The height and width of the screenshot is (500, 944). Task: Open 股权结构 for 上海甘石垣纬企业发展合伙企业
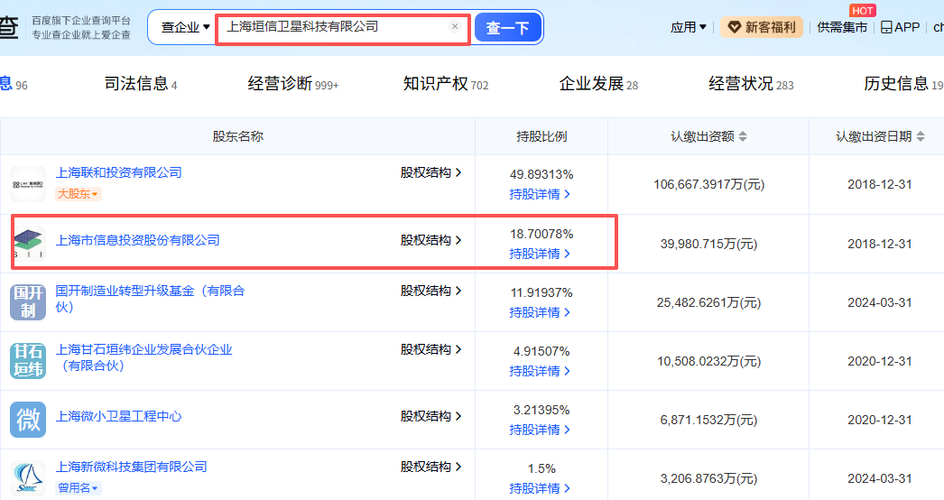pos(431,350)
